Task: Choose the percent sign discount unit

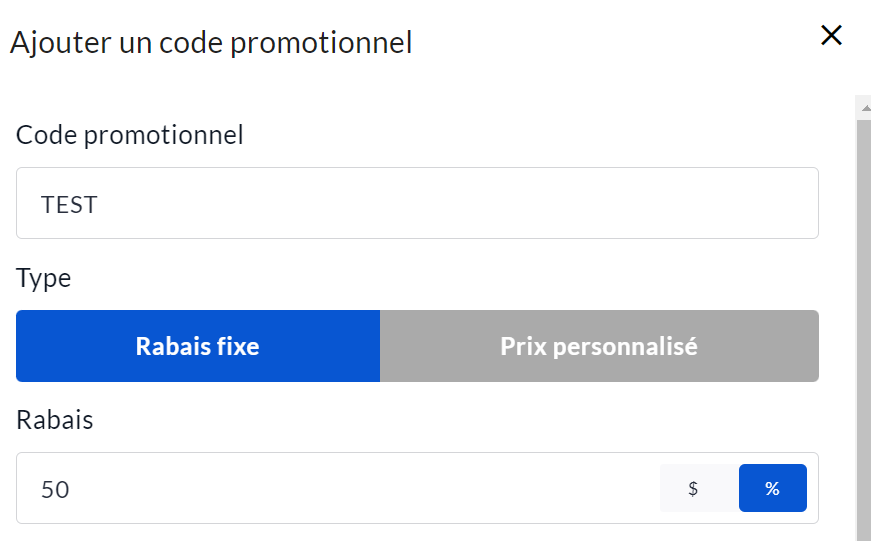Action: click(x=772, y=488)
